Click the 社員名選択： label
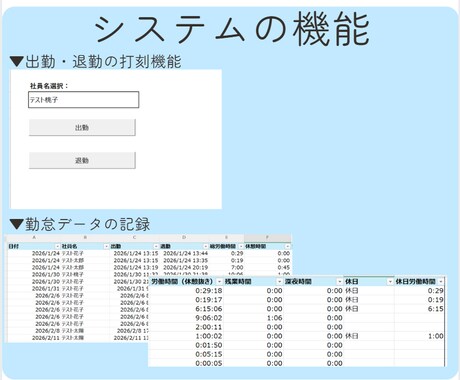The image size is (460, 380). click(x=49, y=86)
